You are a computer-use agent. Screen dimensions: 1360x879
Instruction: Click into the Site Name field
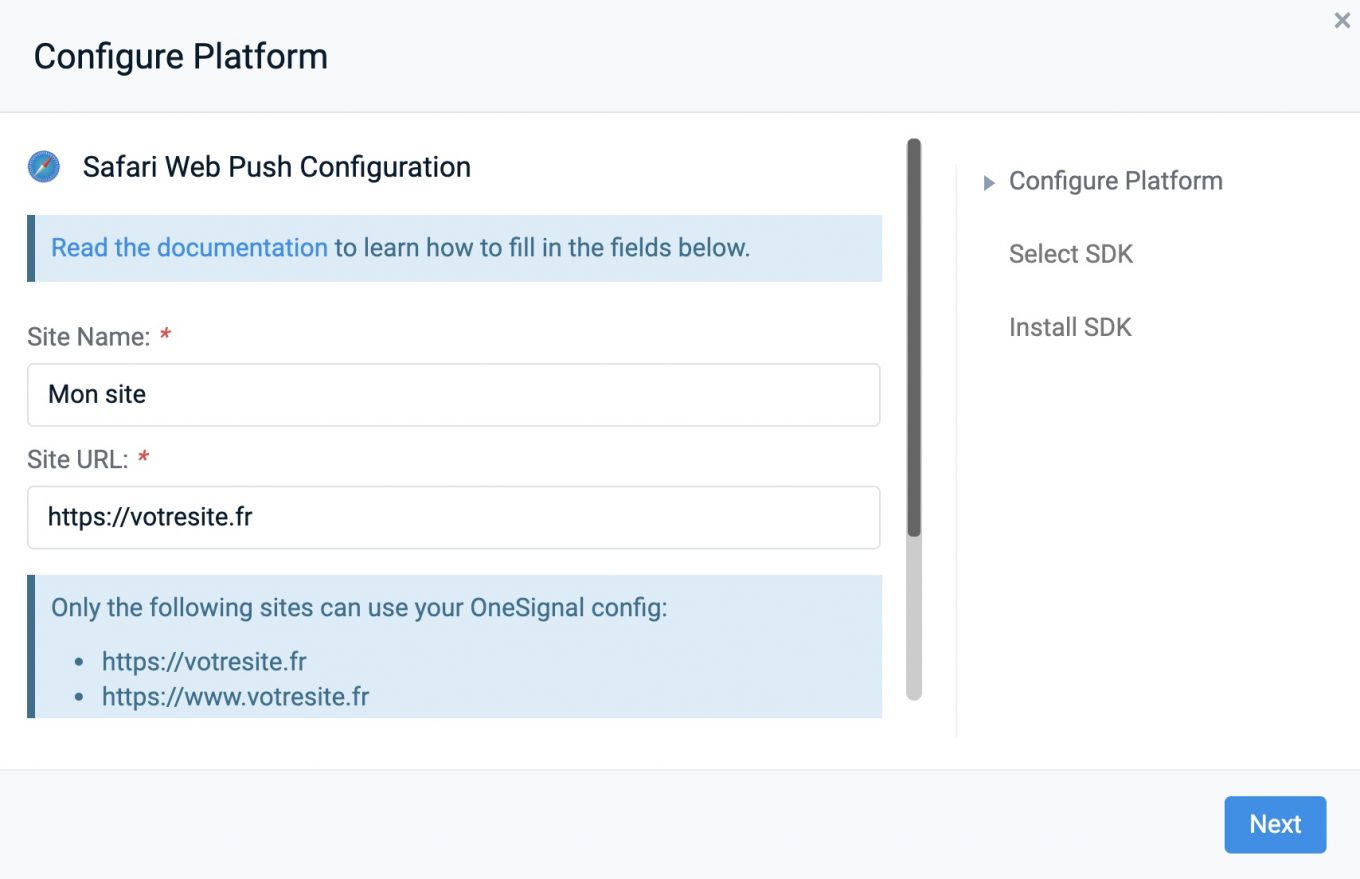click(x=453, y=395)
